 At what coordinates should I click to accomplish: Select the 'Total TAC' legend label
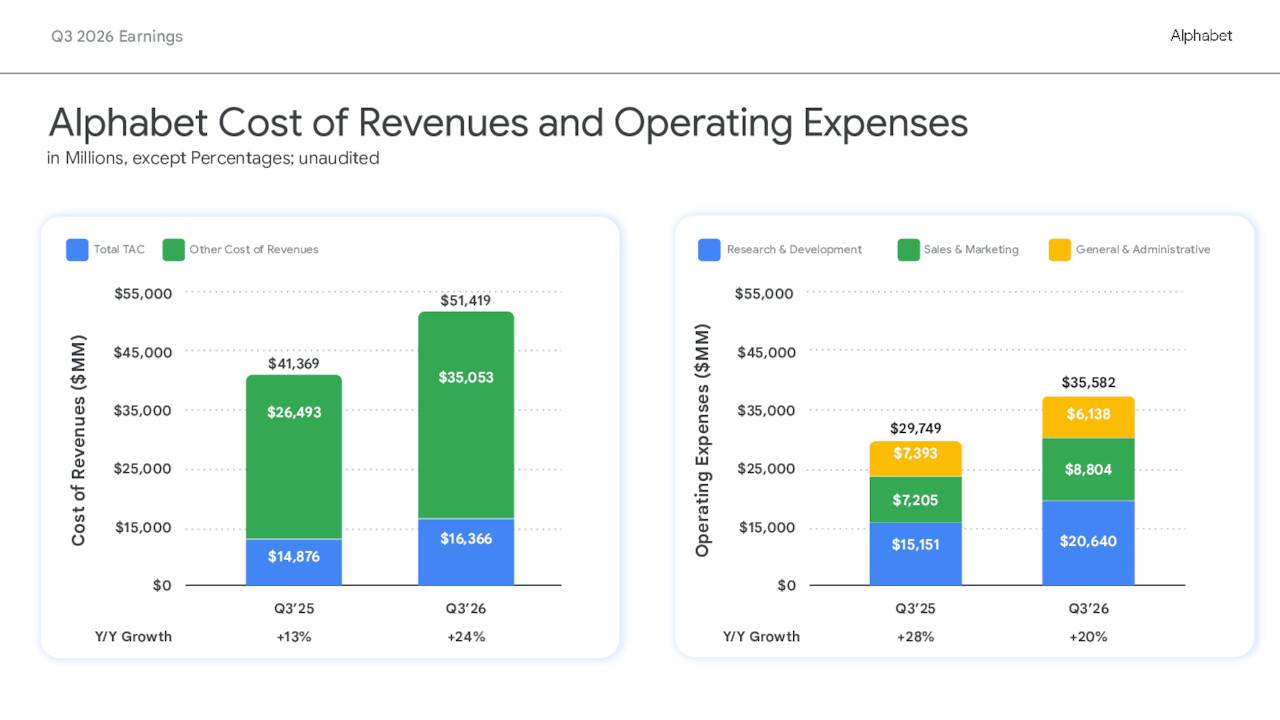pyautogui.click(x=119, y=250)
